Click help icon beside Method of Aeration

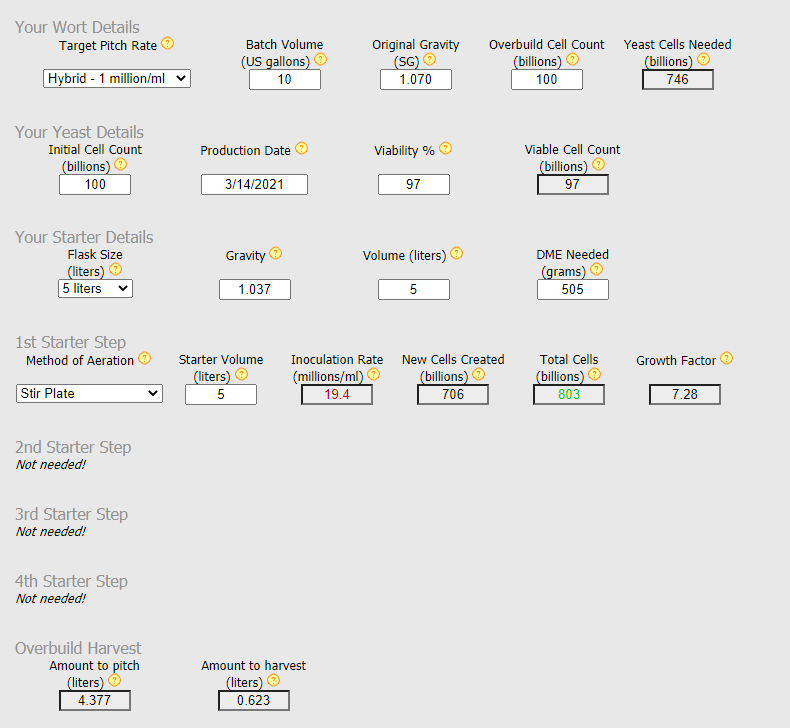[x=145, y=359]
